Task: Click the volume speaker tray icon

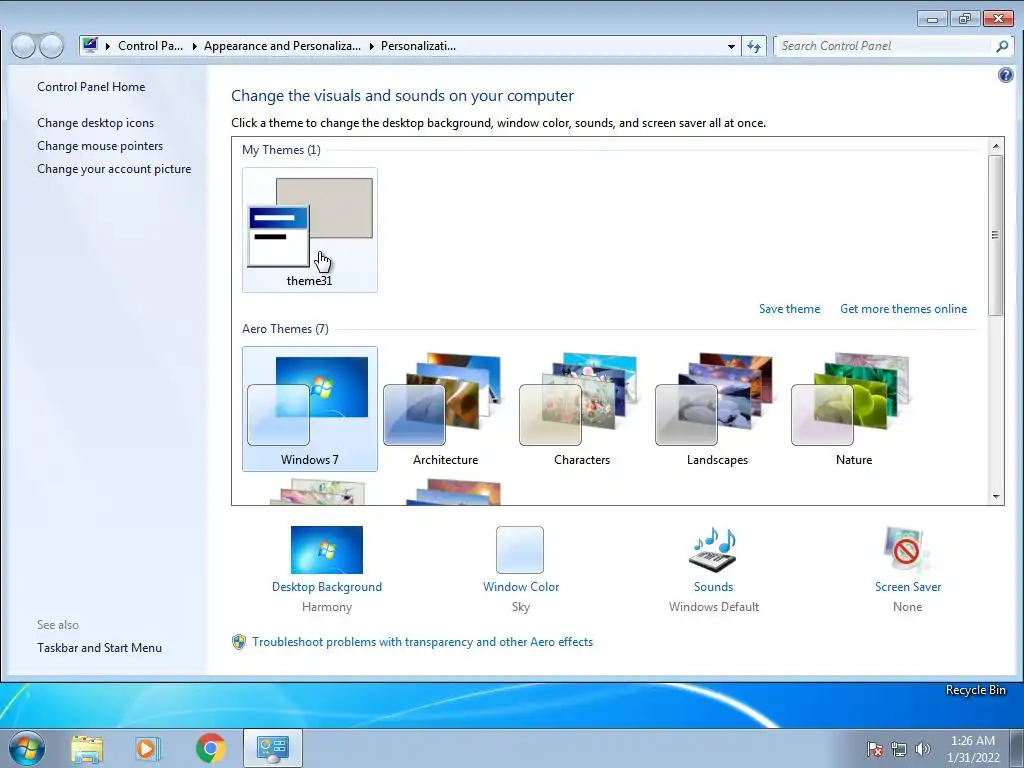Action: pyautogui.click(x=922, y=749)
